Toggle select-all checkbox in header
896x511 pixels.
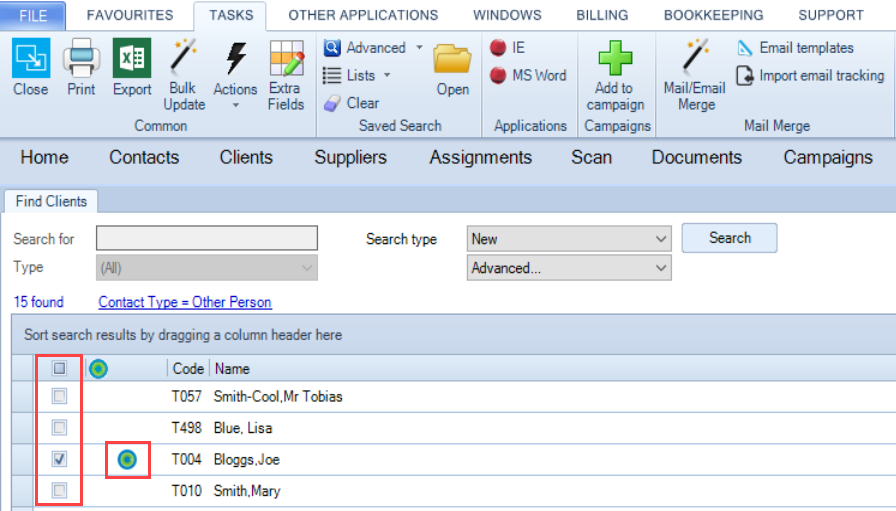tap(59, 368)
